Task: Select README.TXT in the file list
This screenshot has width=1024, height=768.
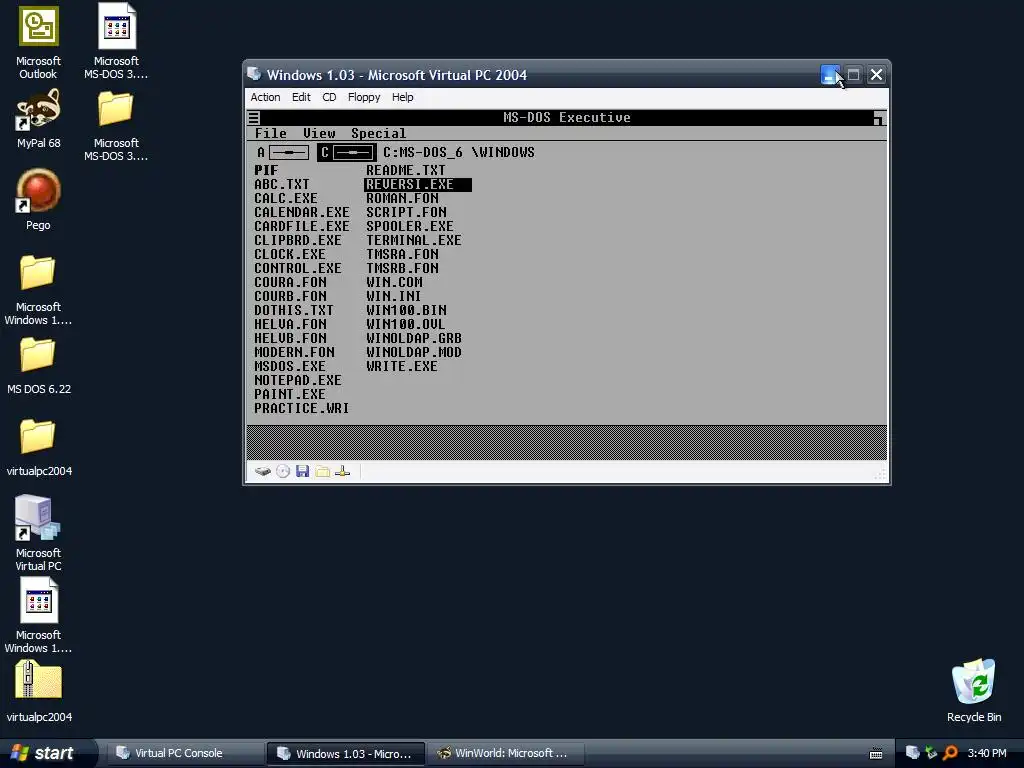Action: 406,170
